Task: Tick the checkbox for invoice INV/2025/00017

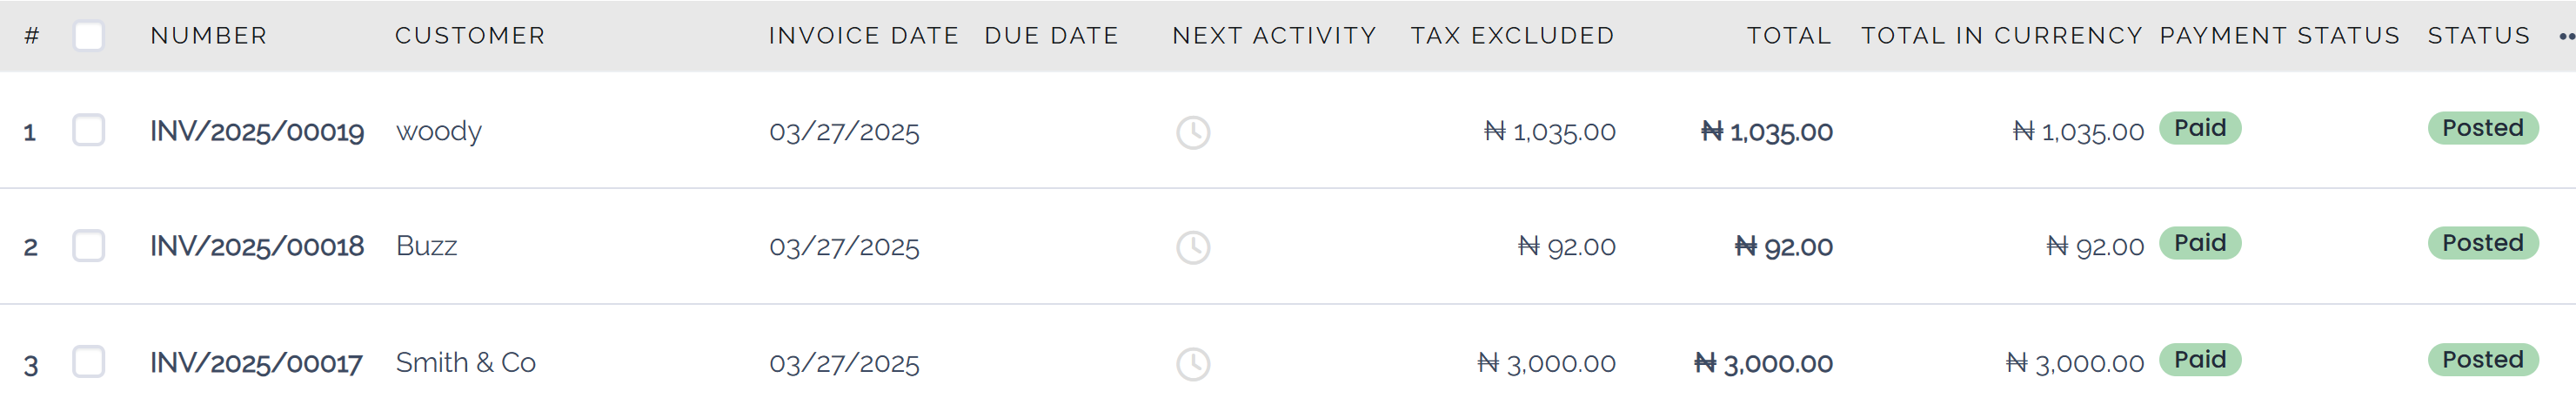Action: (x=89, y=361)
